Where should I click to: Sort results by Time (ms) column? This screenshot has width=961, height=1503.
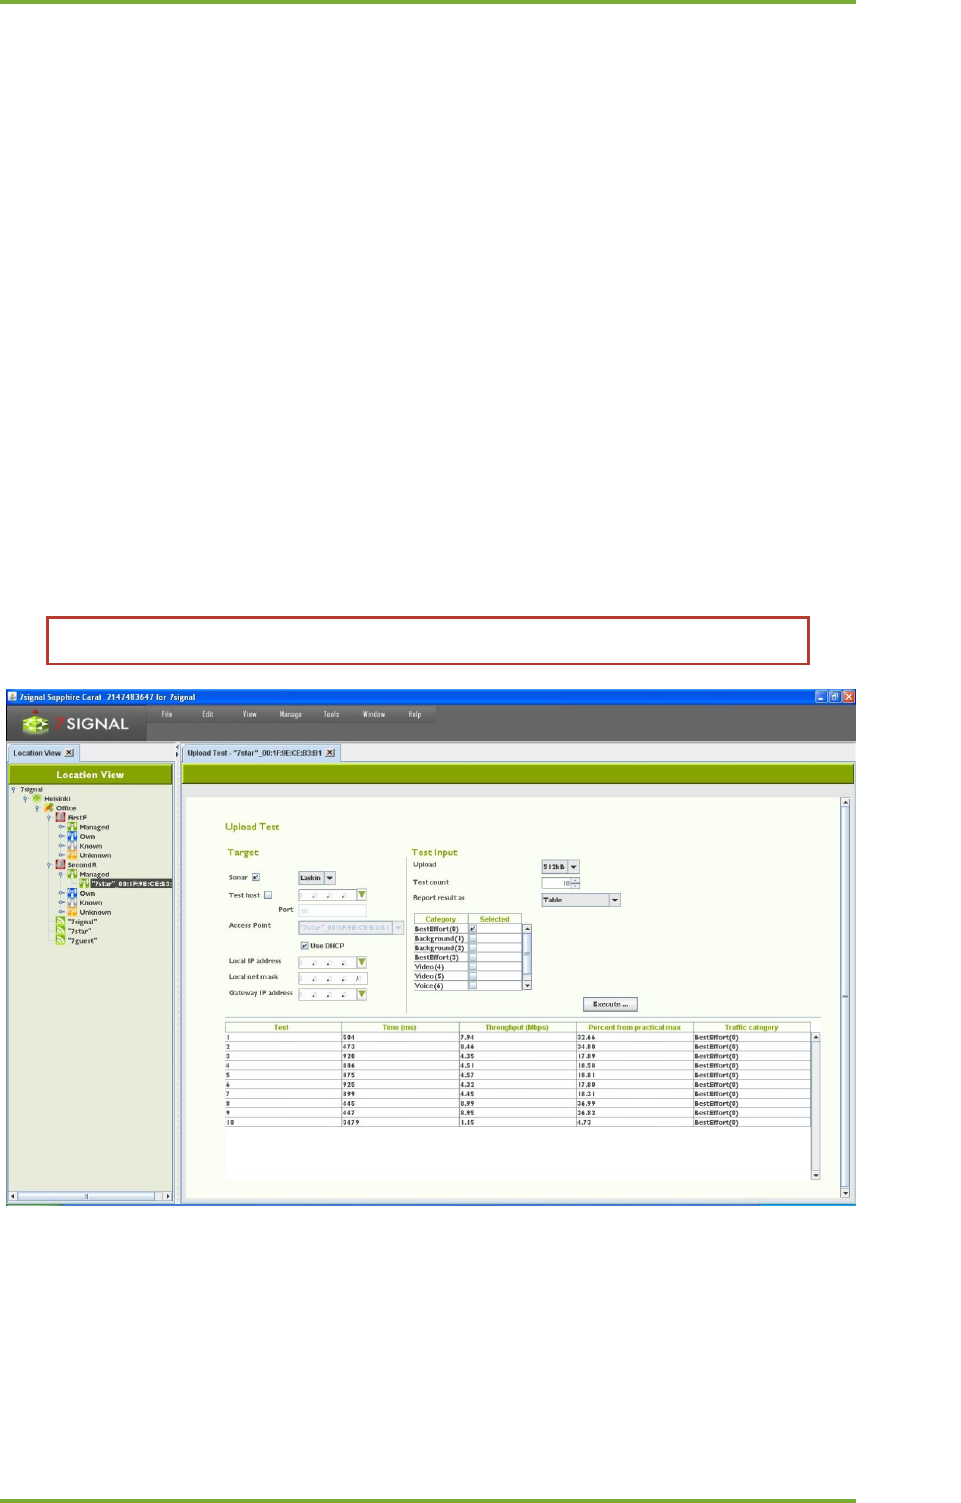[400, 1027]
